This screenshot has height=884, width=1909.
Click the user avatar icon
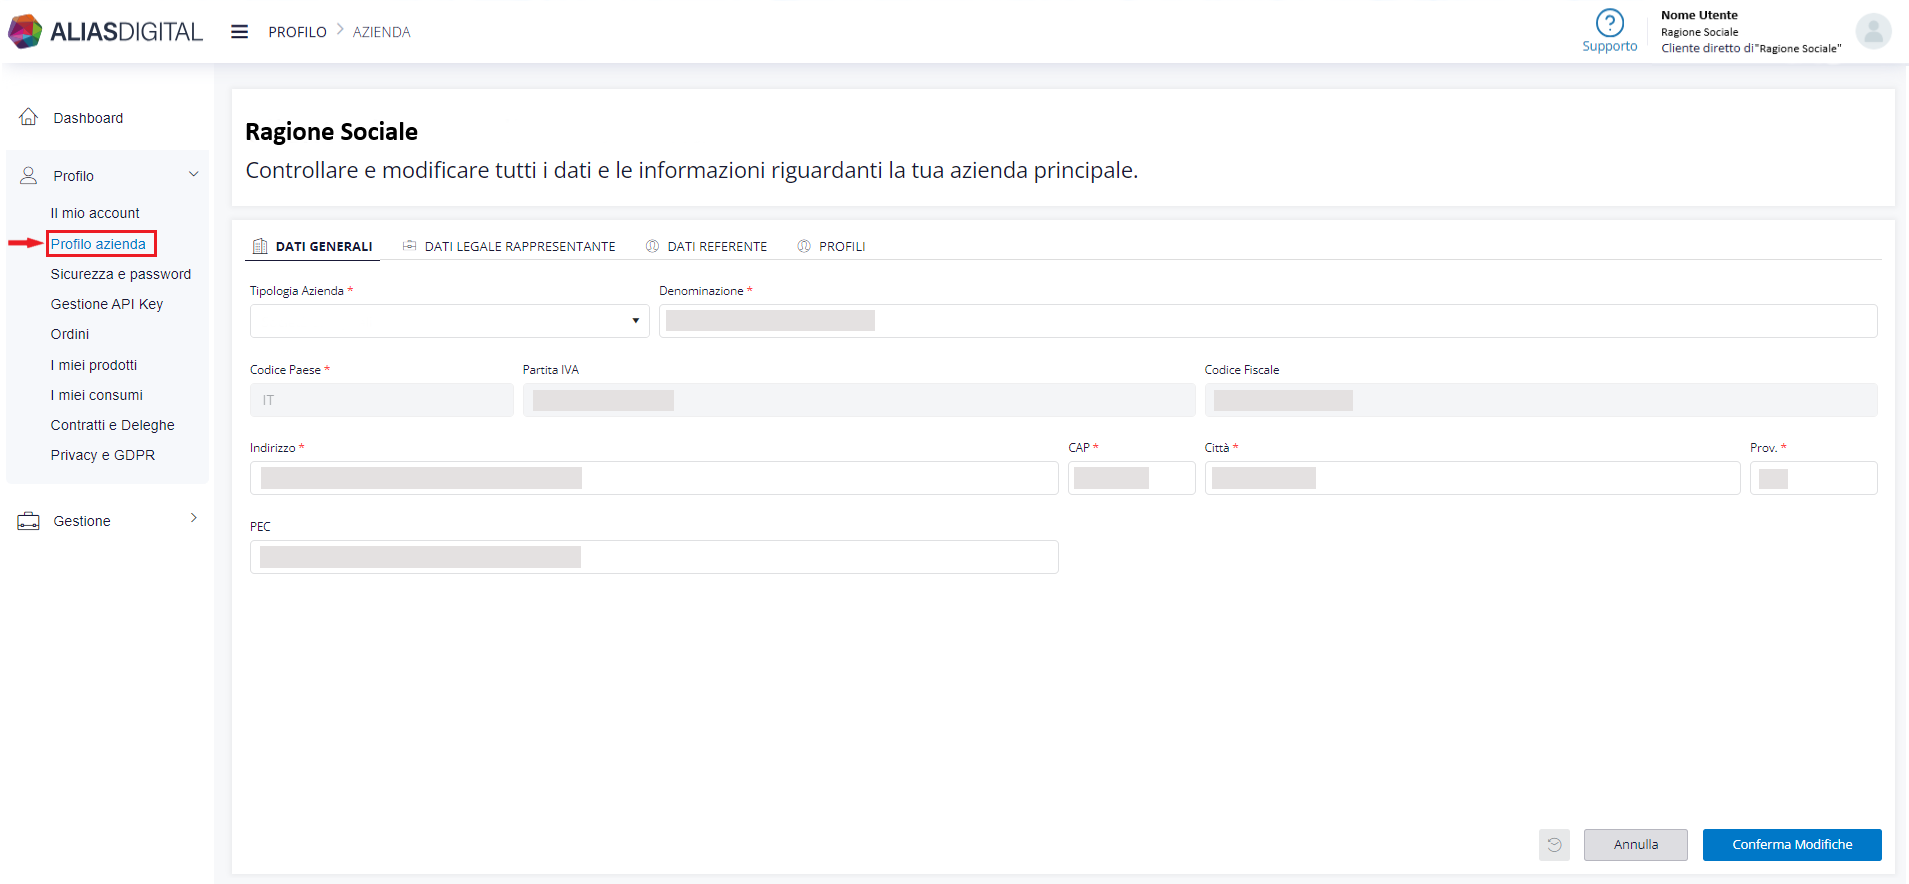[x=1873, y=31]
